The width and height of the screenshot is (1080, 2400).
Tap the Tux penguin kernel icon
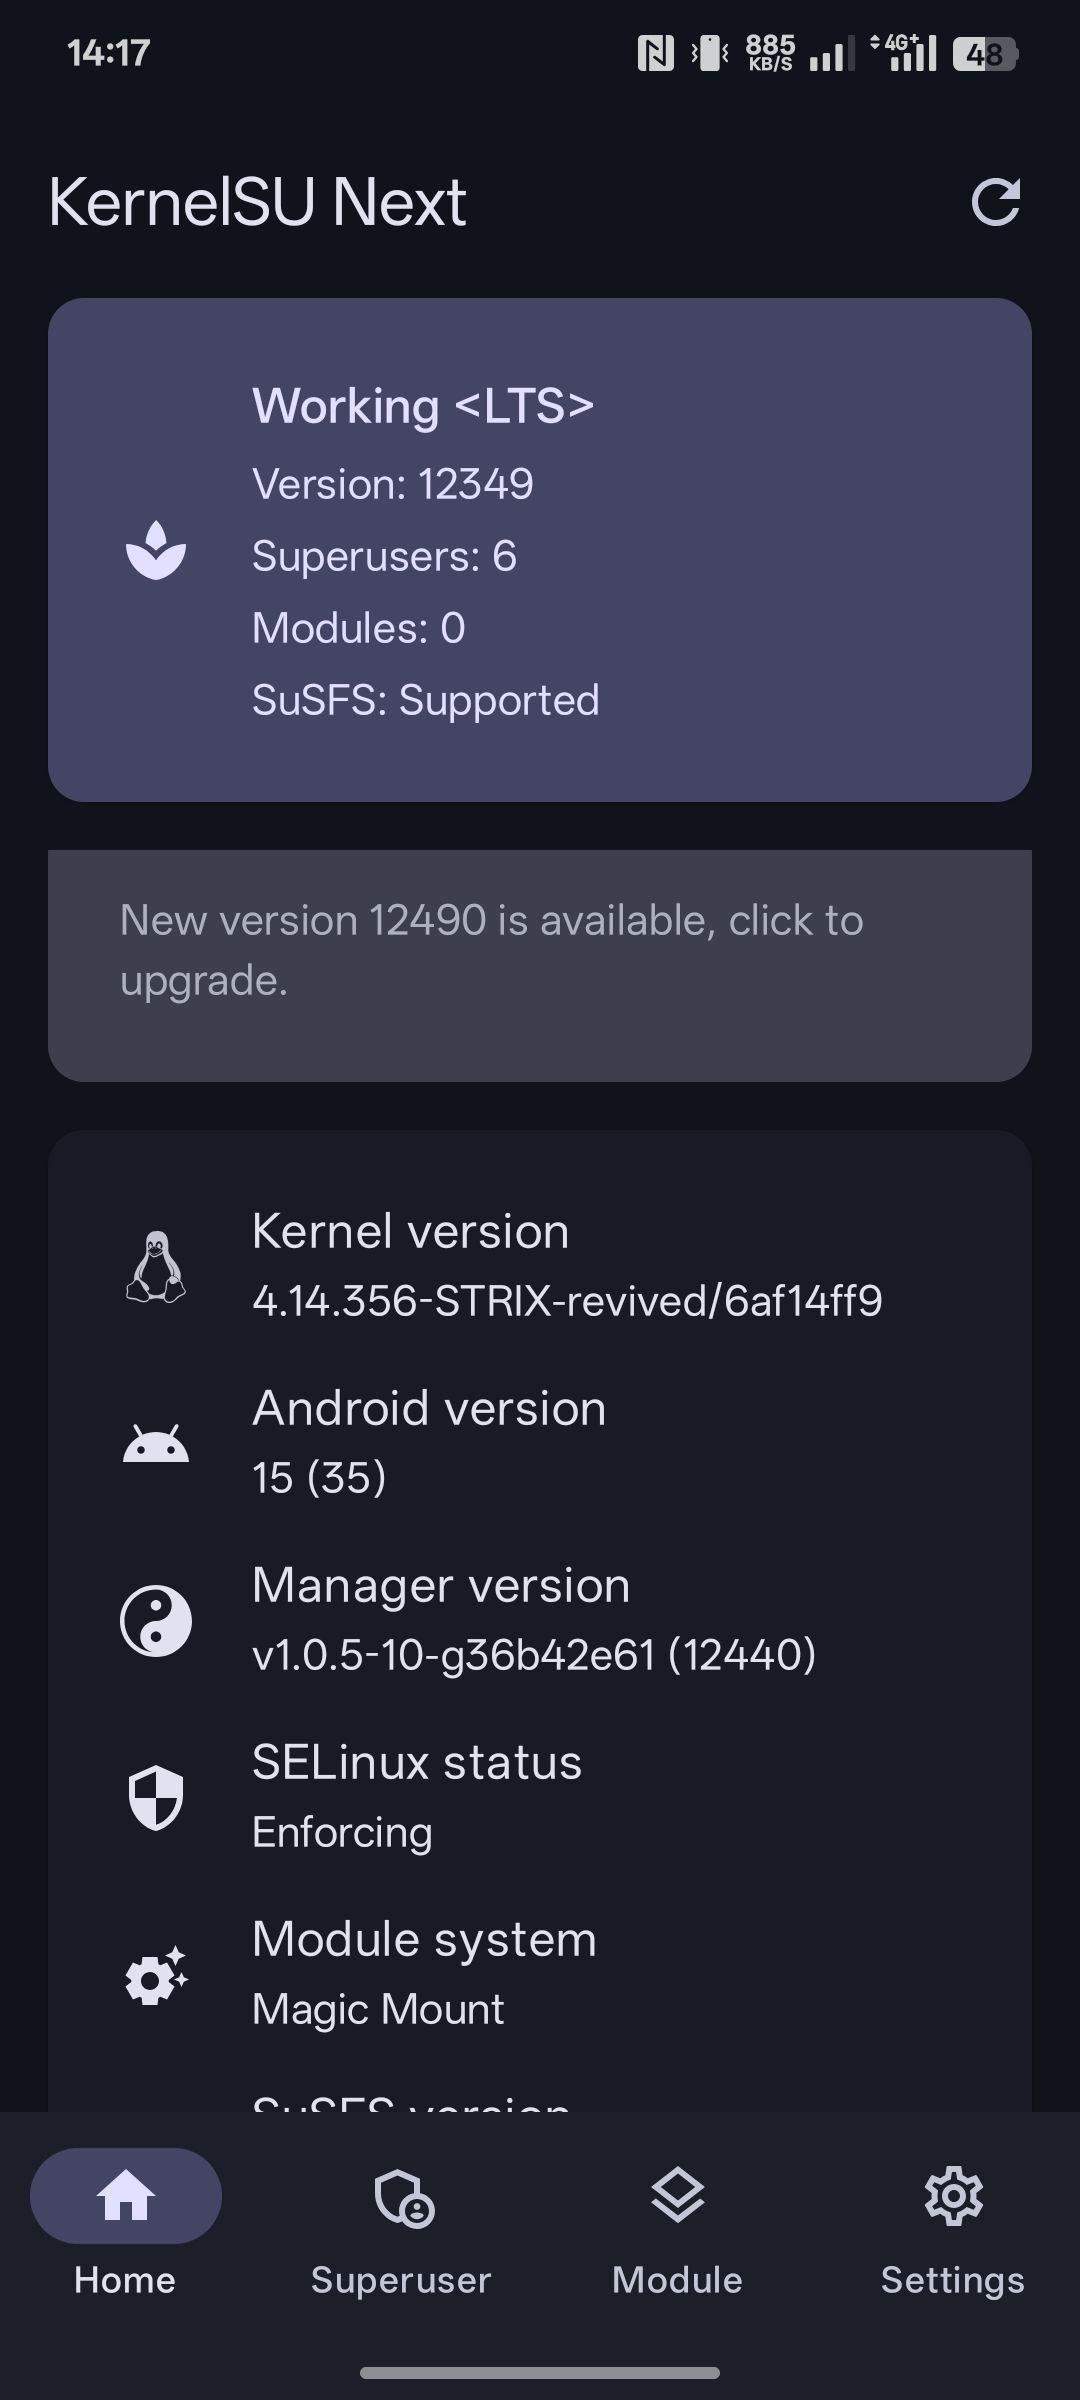[x=156, y=1266]
